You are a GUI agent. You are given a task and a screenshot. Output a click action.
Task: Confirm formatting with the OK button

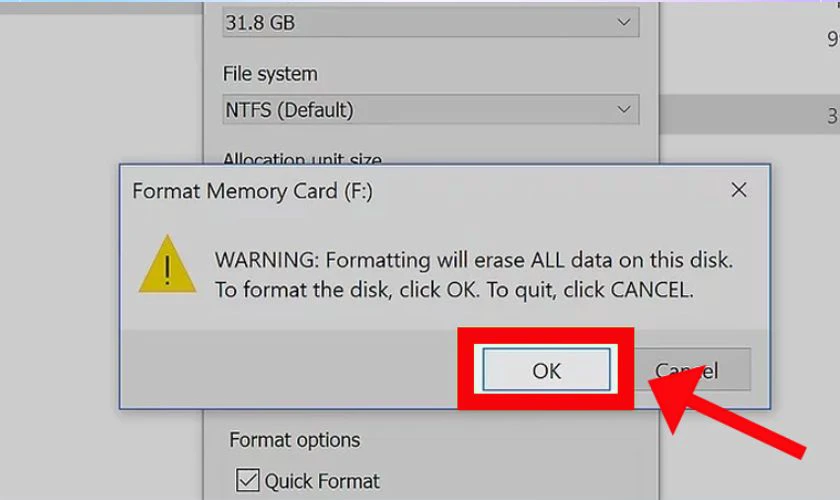546,370
